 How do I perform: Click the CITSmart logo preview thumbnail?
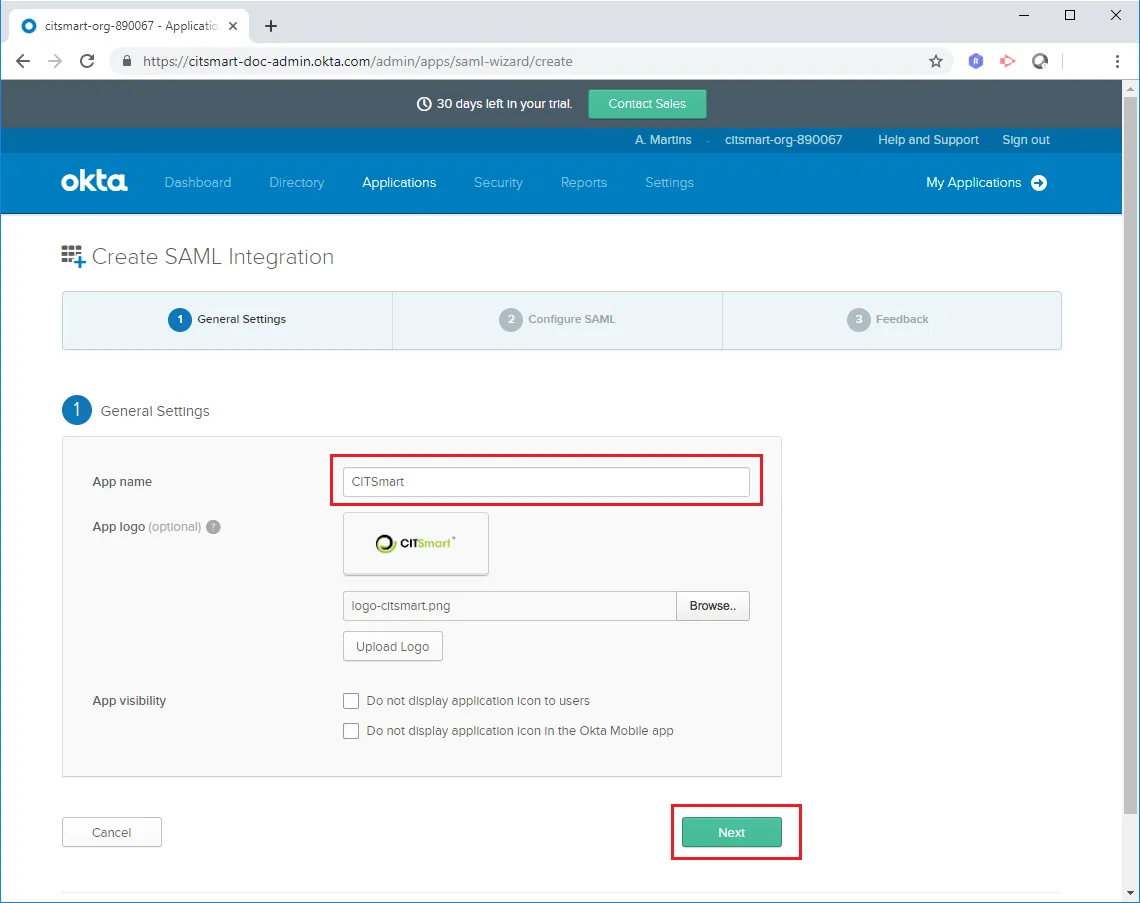pos(416,544)
